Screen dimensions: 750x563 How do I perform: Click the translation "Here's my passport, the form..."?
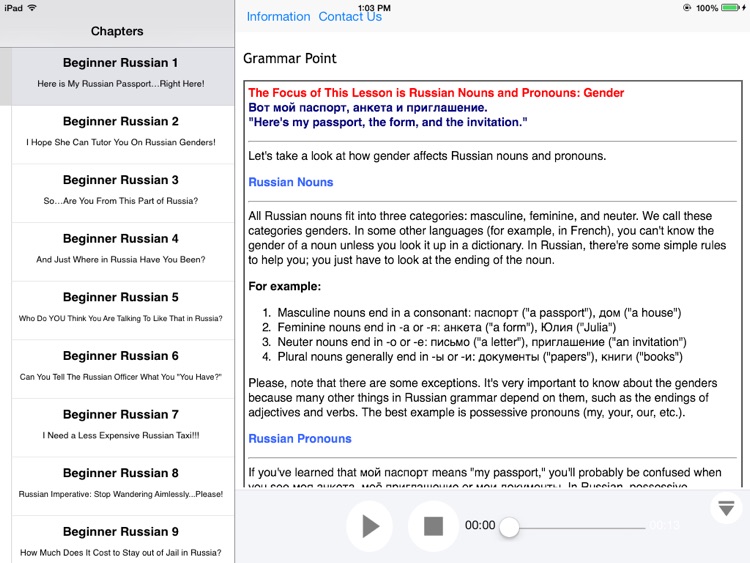388,122
